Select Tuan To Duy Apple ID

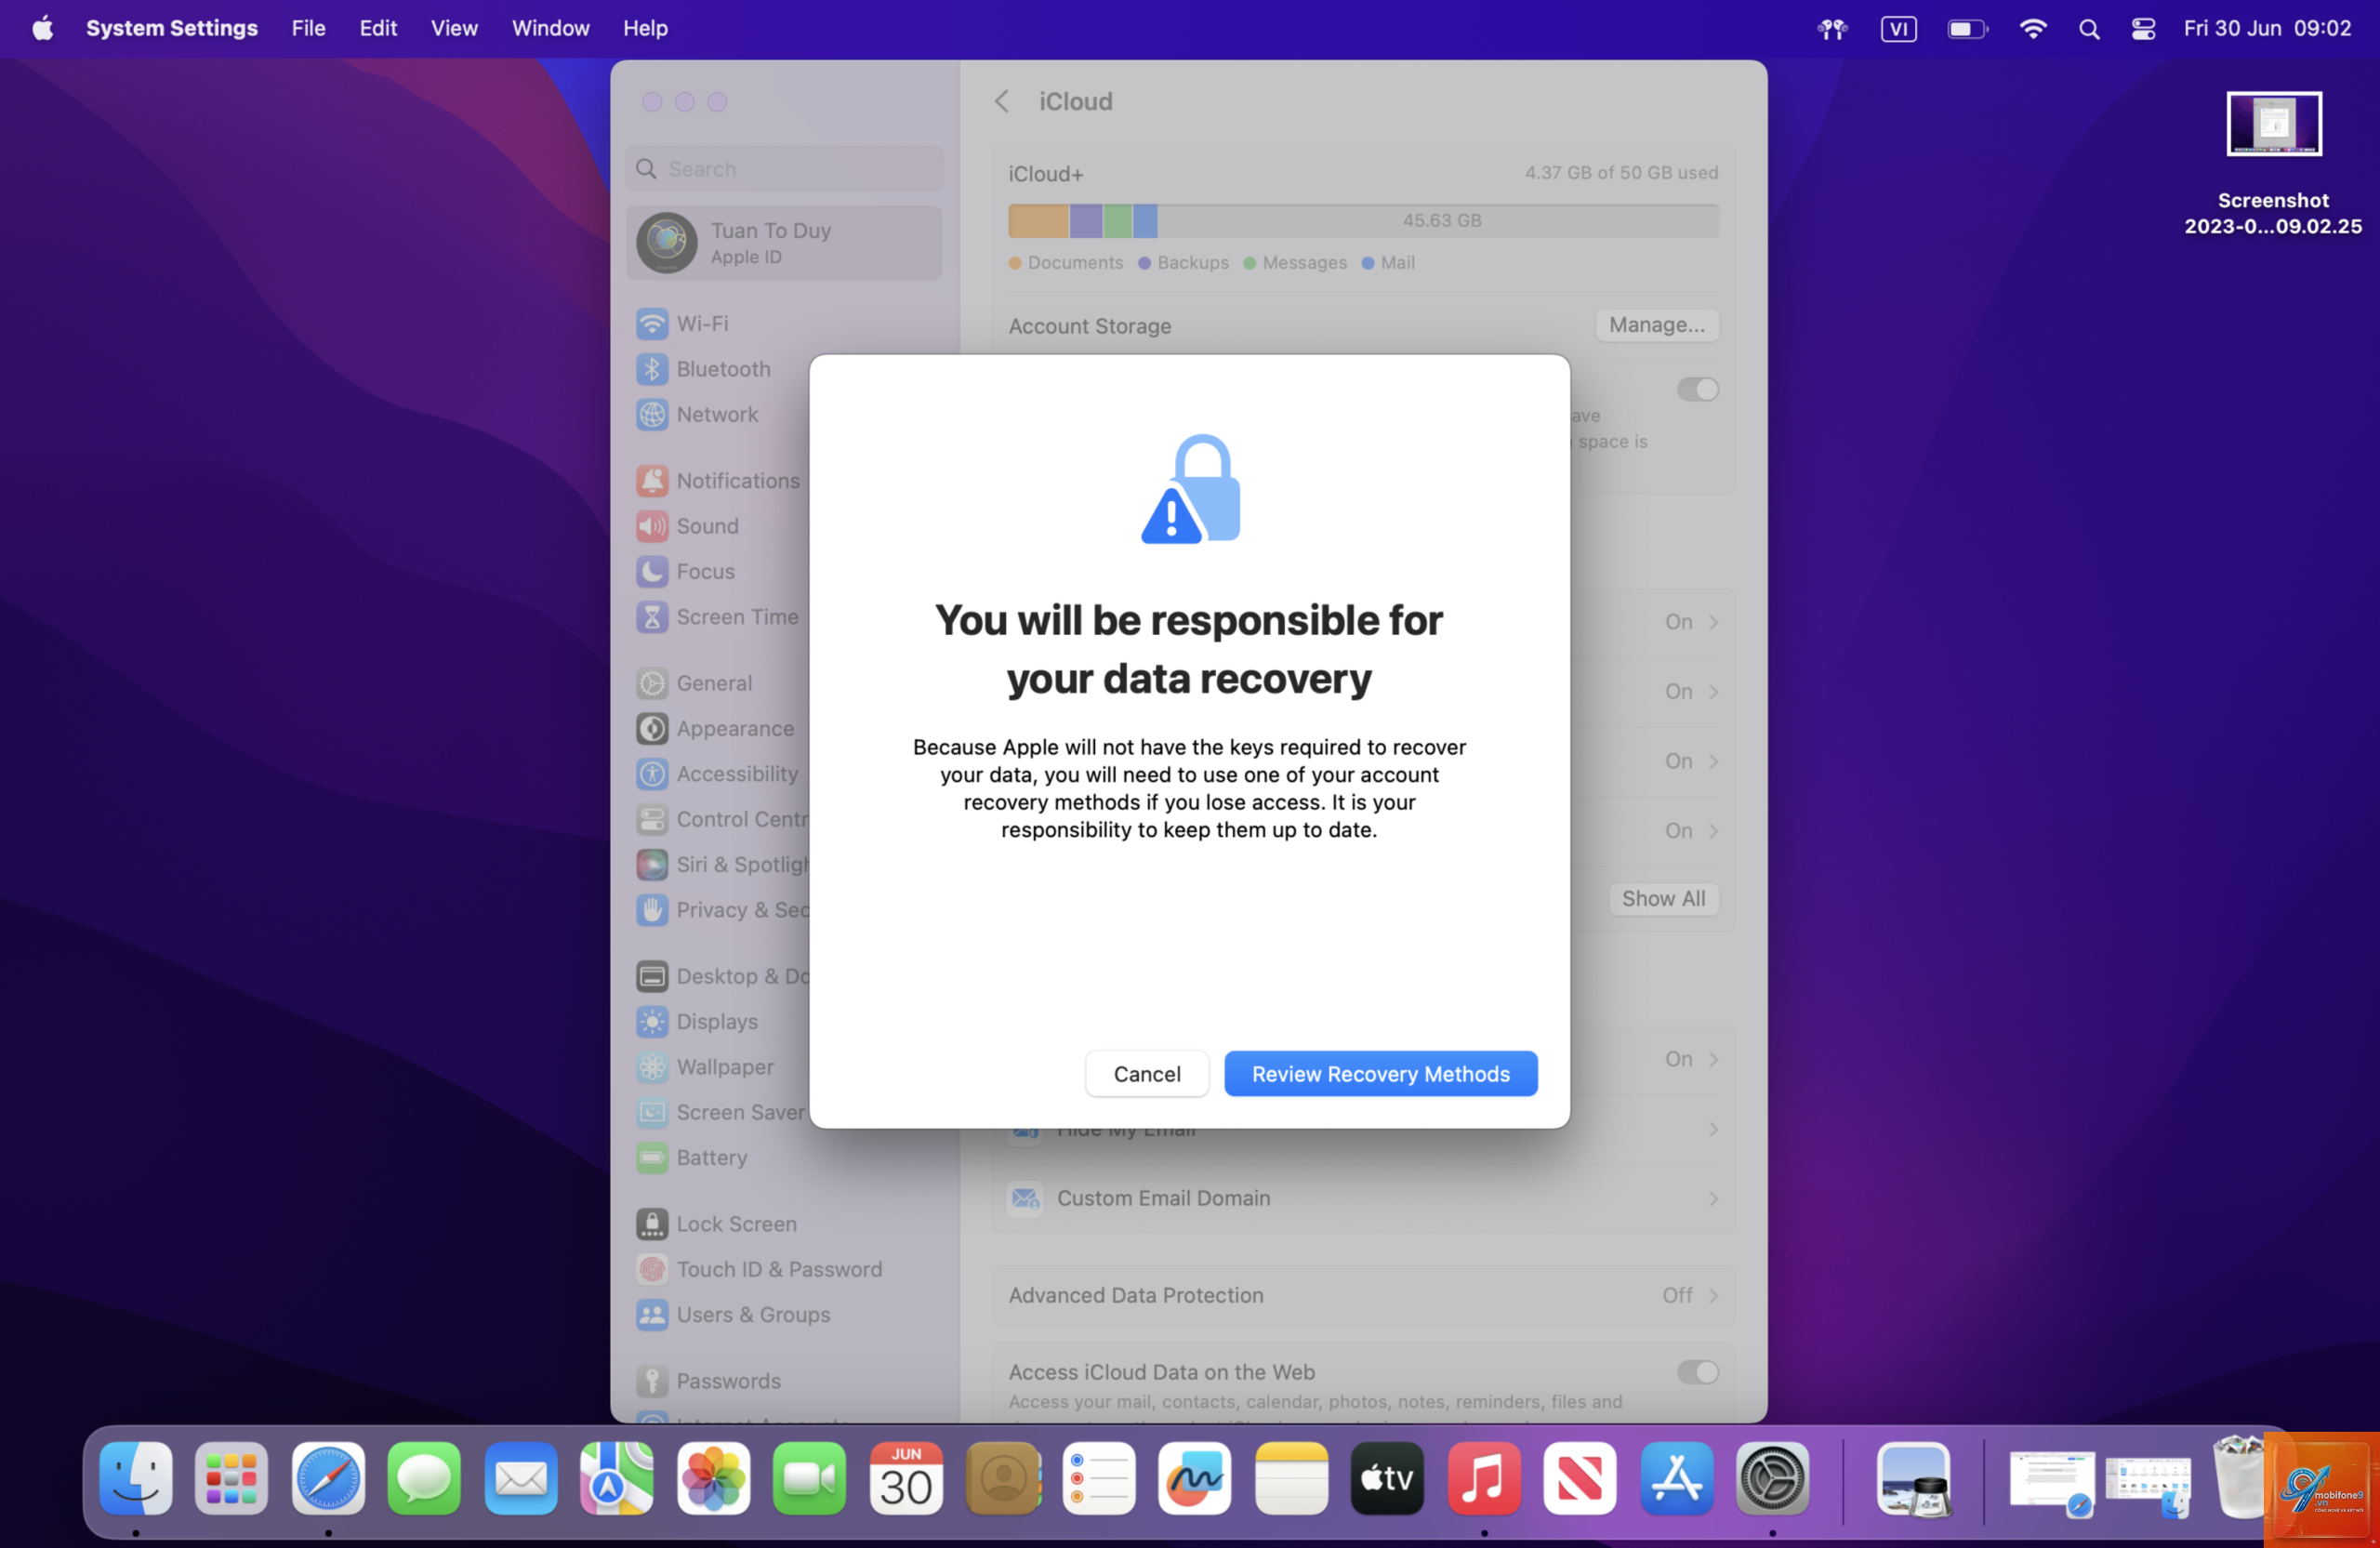click(x=784, y=243)
